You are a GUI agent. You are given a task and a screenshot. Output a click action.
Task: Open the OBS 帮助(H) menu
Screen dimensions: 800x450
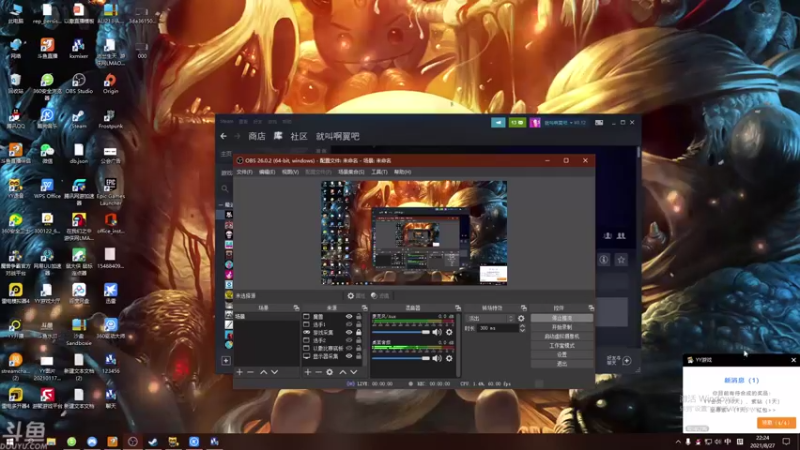[403, 172]
